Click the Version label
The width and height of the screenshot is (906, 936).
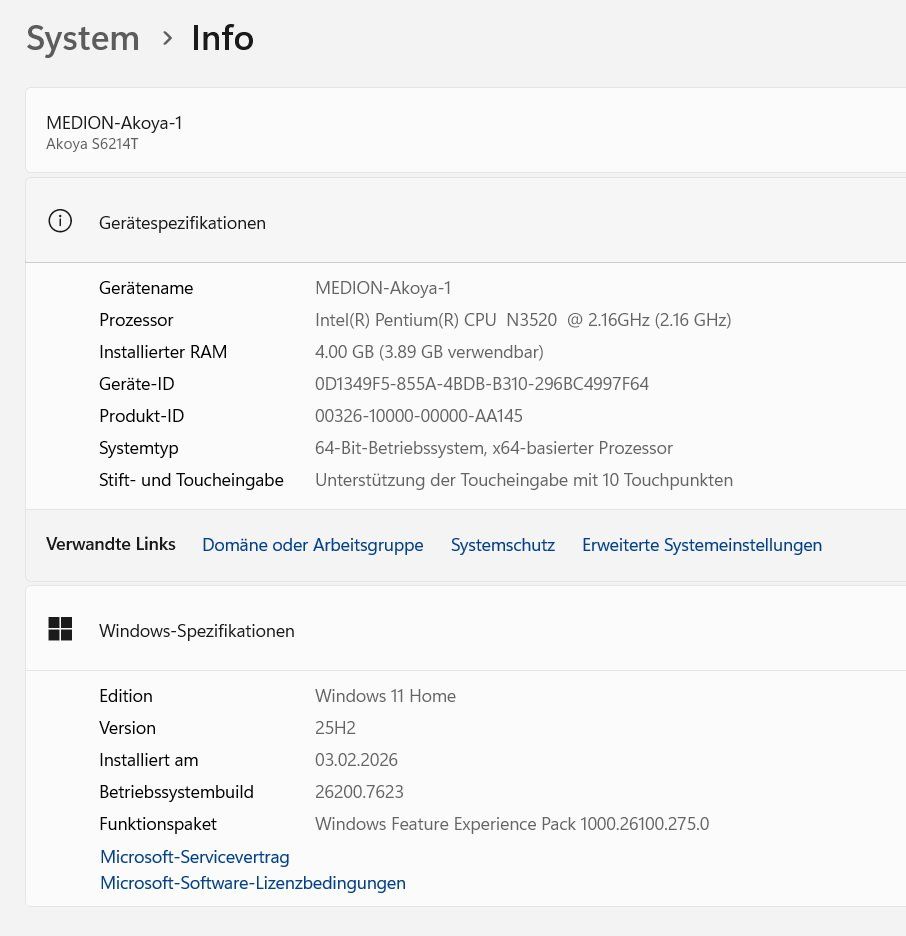tap(127, 728)
